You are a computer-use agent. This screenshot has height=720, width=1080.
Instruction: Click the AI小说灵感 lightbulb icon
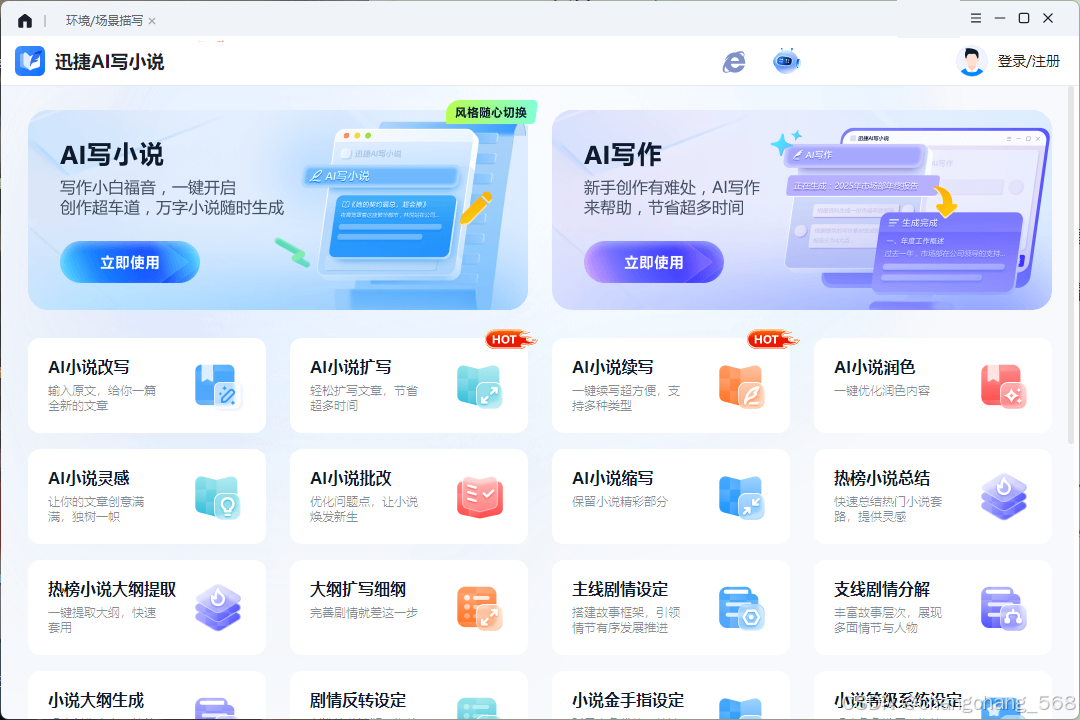(x=218, y=497)
